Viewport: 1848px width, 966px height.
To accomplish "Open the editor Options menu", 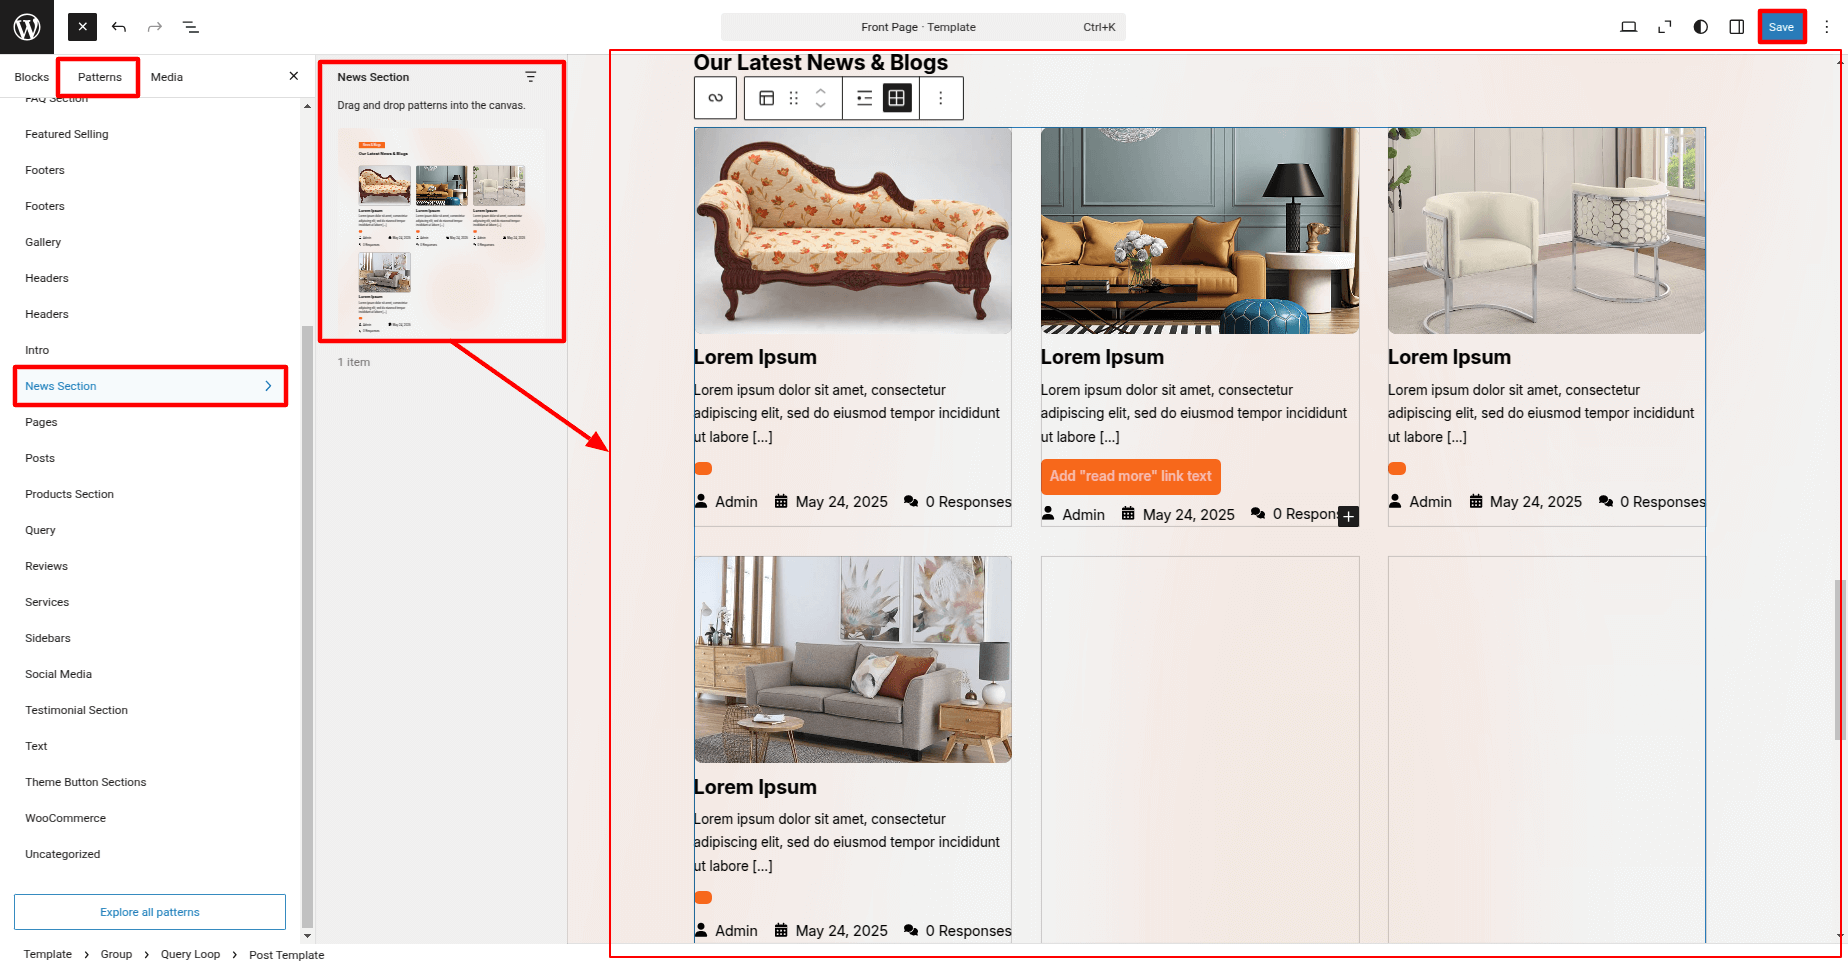I will tap(1826, 27).
